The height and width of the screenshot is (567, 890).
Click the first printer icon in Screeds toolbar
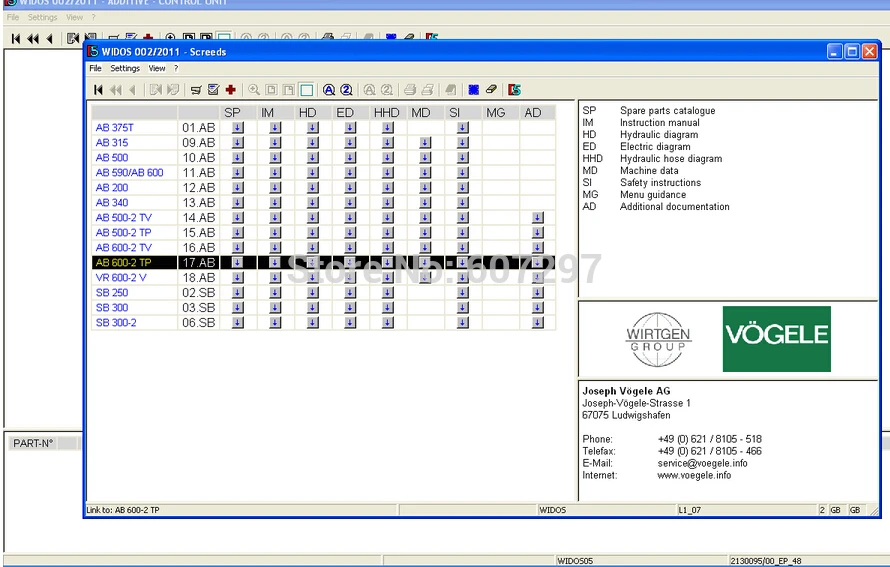coord(410,90)
